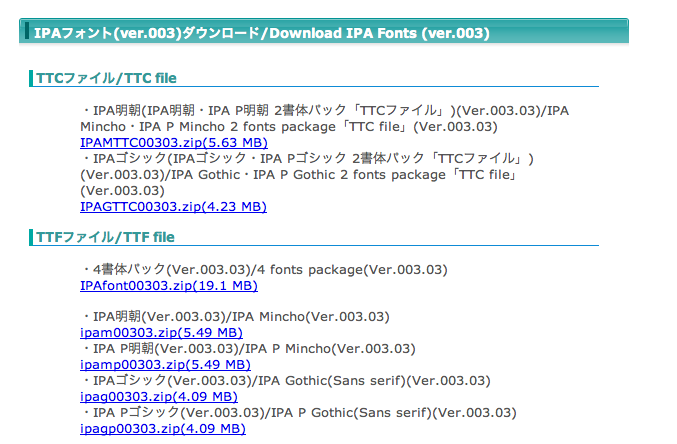
Task: Download the IPAfont00303.zip 4 fonts package
Action: pyautogui.click(x=169, y=285)
